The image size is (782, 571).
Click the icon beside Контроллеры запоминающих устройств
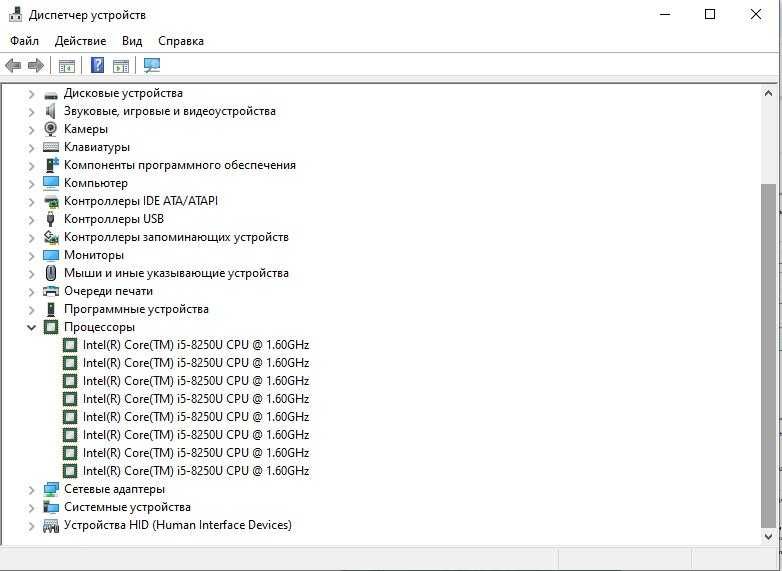[x=51, y=237]
